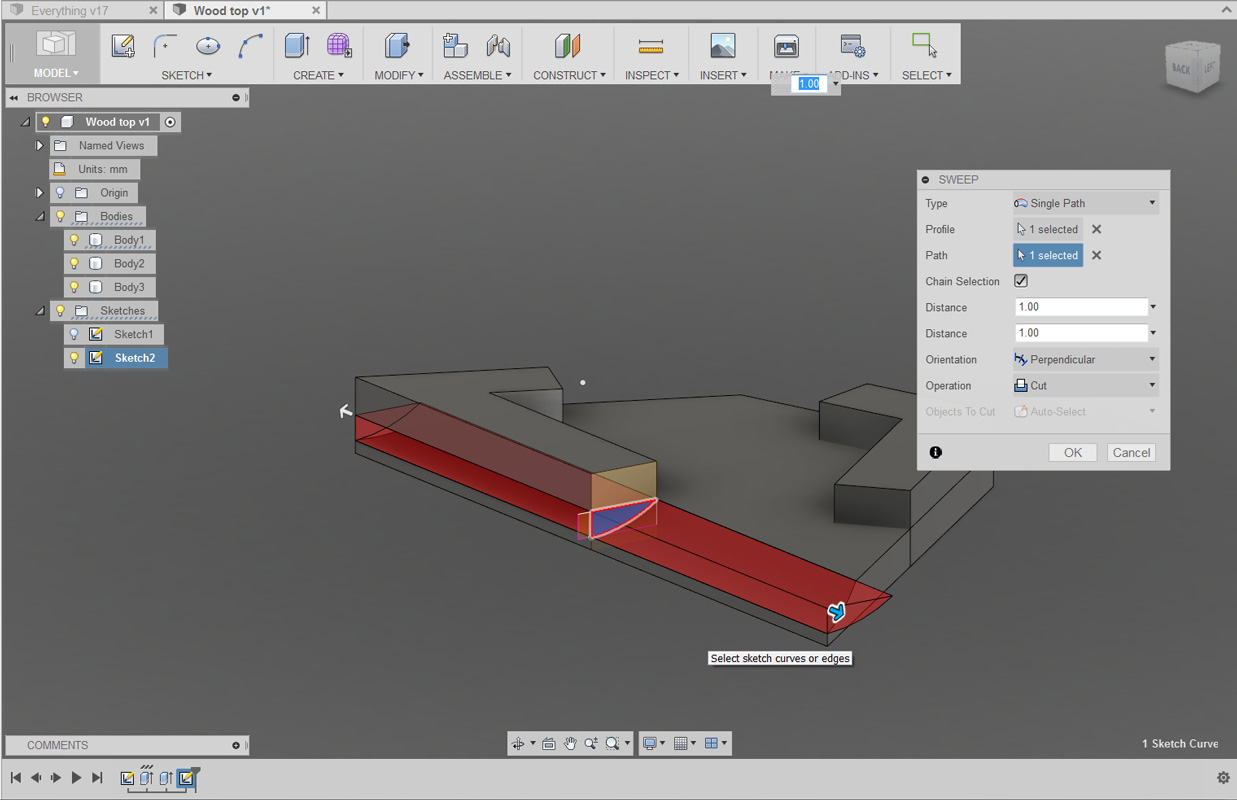Toggle visibility lightbulb for Body2
This screenshot has width=1237, height=800.
click(74, 263)
